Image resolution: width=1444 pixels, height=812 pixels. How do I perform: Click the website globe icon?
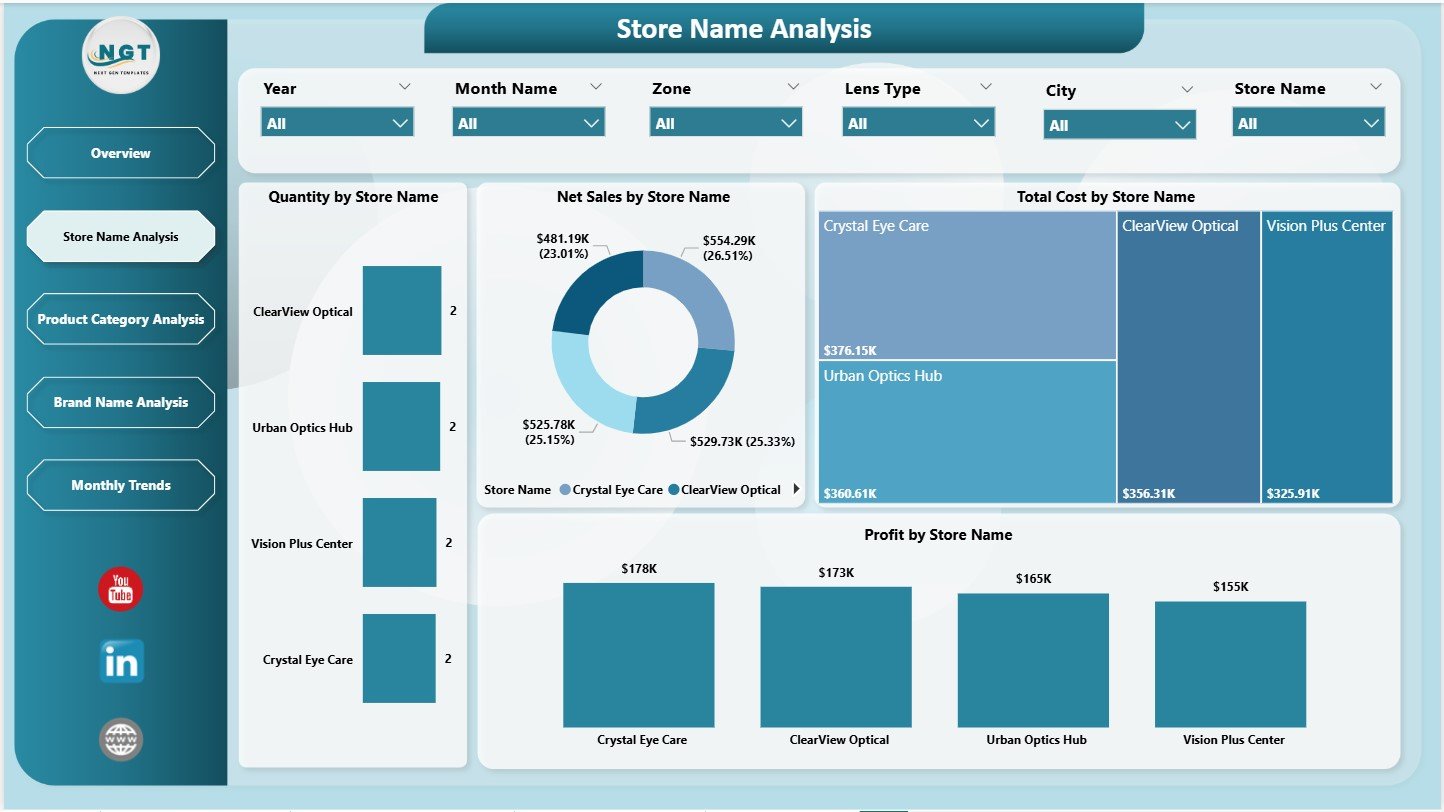point(119,740)
